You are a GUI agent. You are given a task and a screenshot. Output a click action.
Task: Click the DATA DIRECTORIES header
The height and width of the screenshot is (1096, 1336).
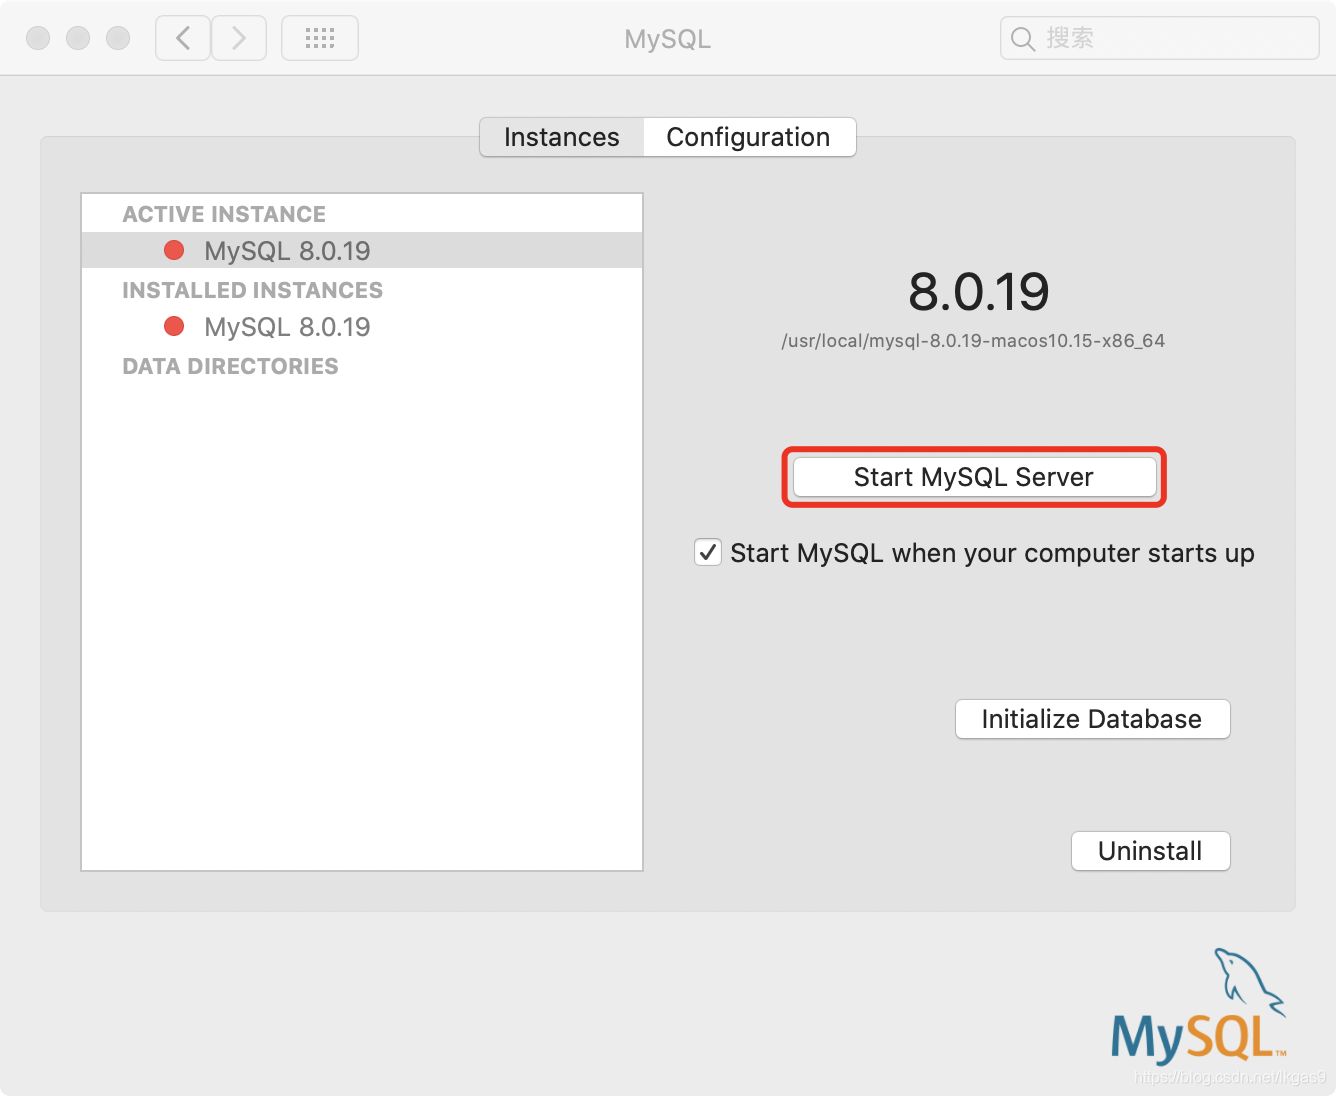[x=230, y=366]
